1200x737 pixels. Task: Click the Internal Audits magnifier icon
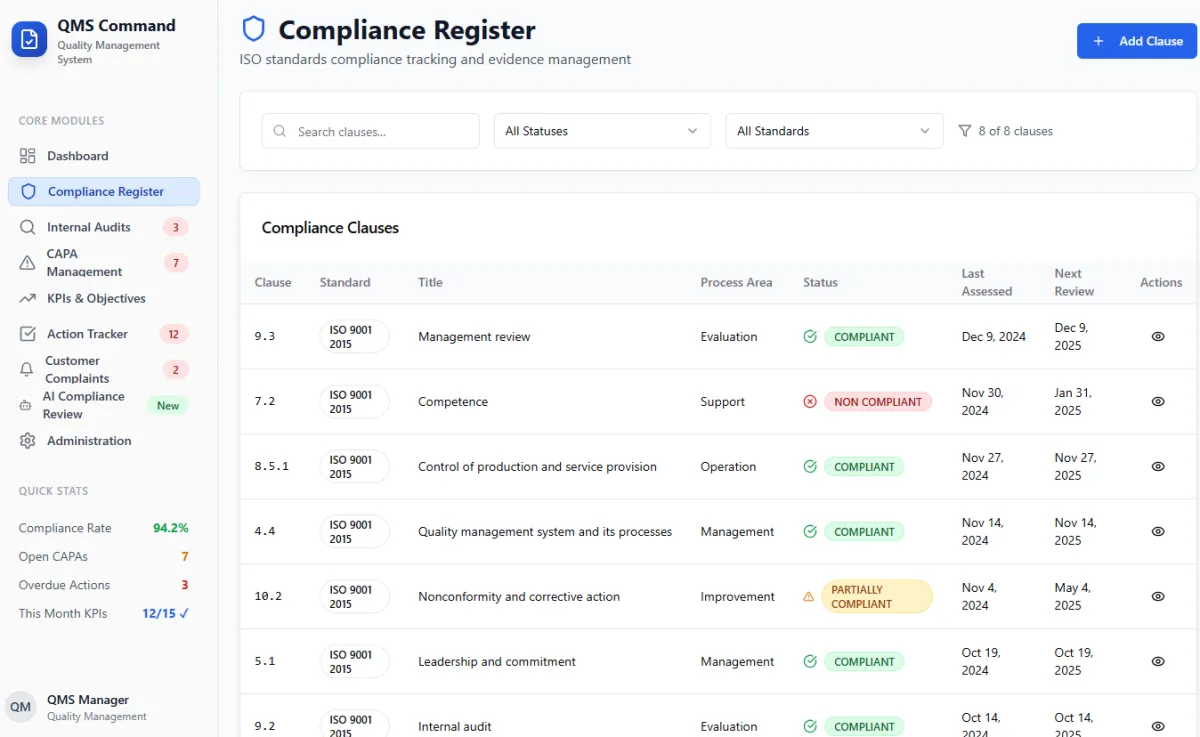click(28, 227)
